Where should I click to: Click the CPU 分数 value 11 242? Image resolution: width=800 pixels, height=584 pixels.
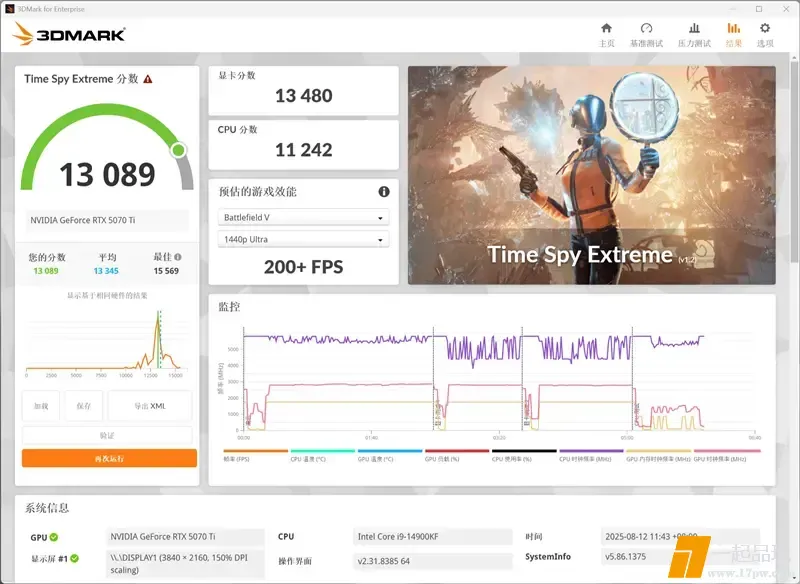[304, 149]
